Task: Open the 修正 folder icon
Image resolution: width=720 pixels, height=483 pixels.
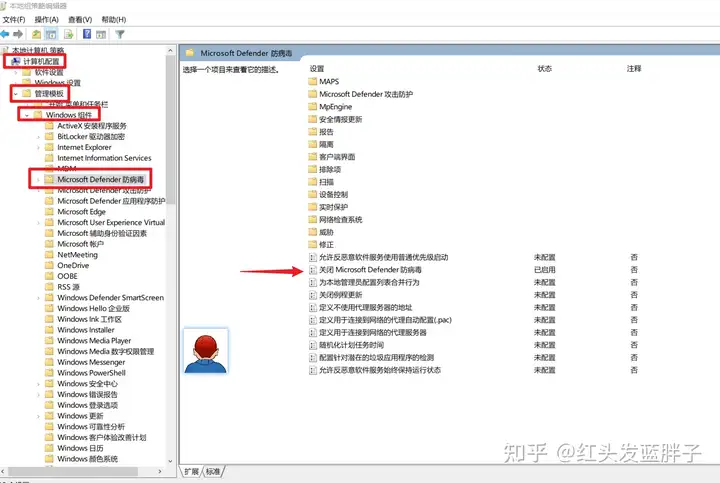Action: 313,245
